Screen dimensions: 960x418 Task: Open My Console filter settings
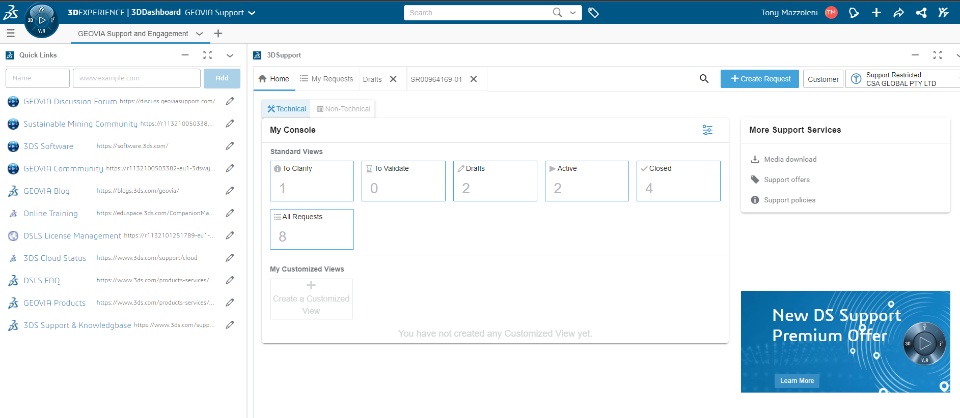pos(708,130)
